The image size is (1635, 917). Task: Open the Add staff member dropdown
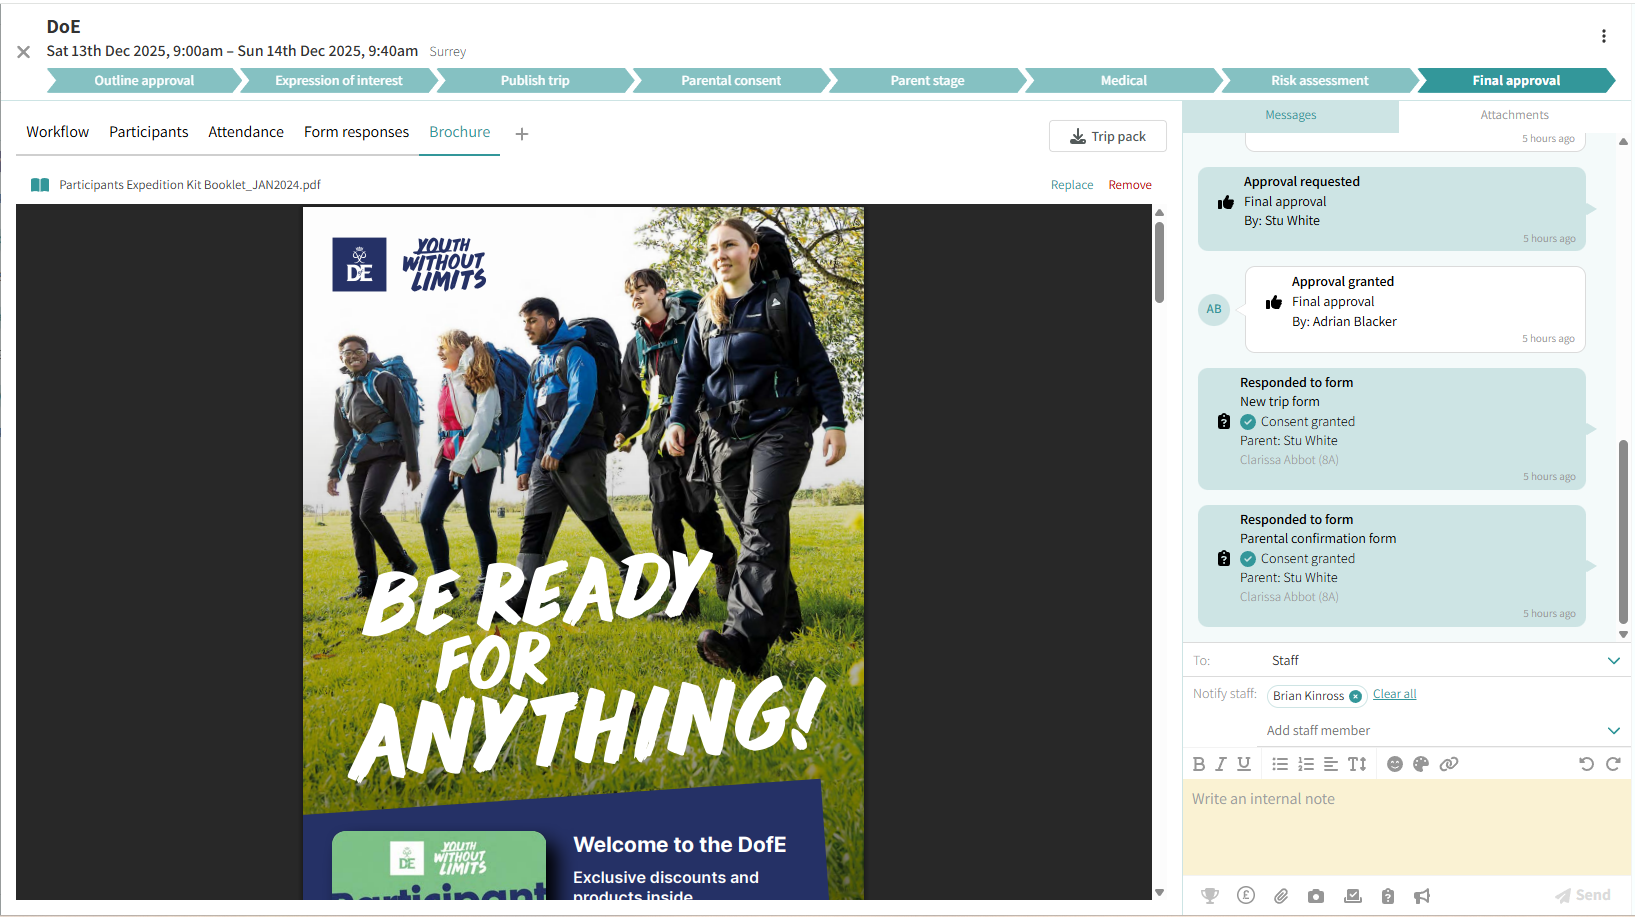1613,731
